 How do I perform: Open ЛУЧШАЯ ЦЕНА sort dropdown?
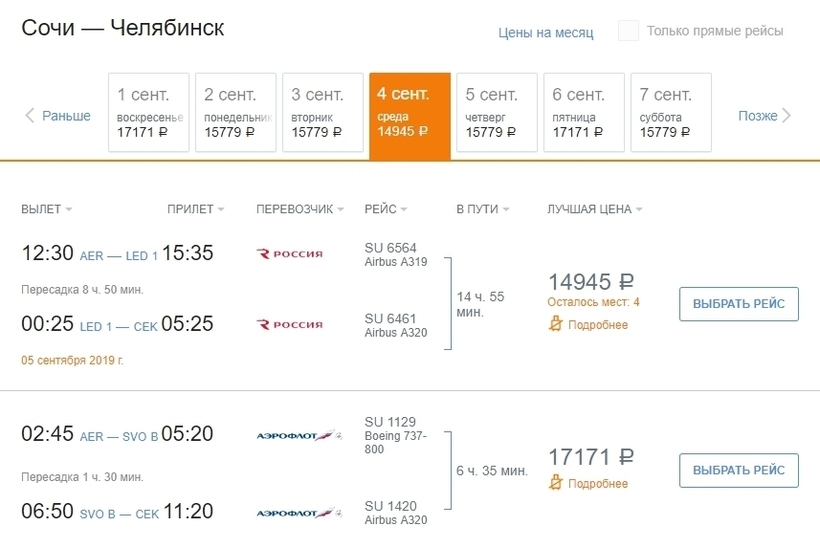tap(595, 209)
